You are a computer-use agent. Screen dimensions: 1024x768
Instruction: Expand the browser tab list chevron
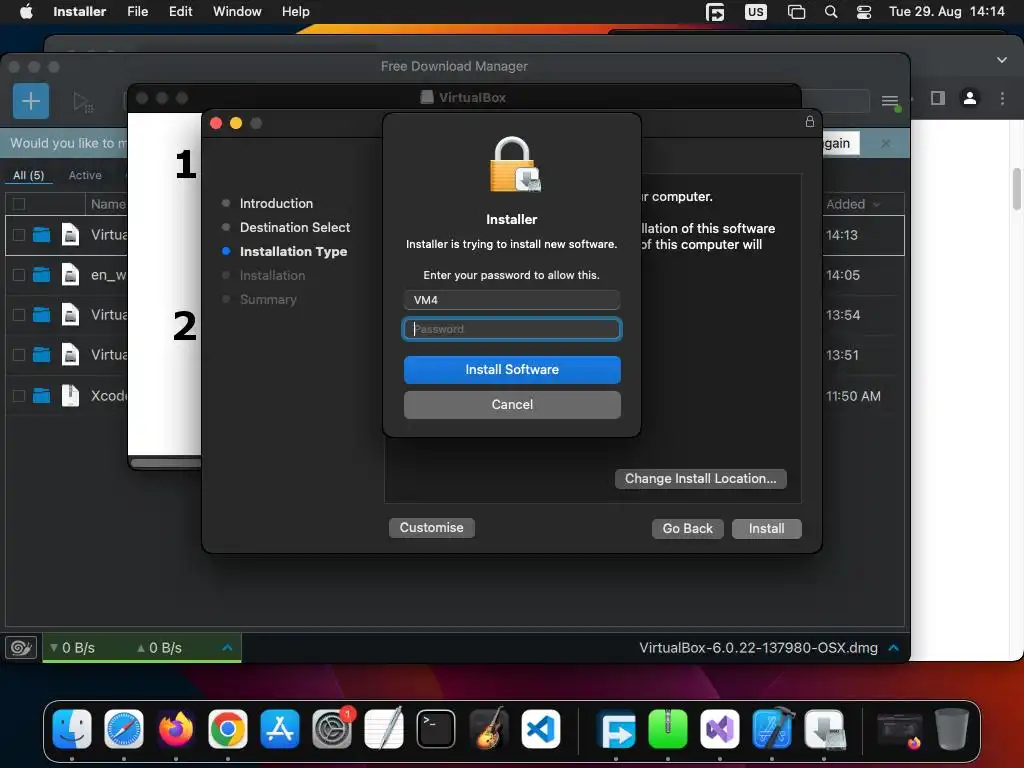[x=1002, y=60]
